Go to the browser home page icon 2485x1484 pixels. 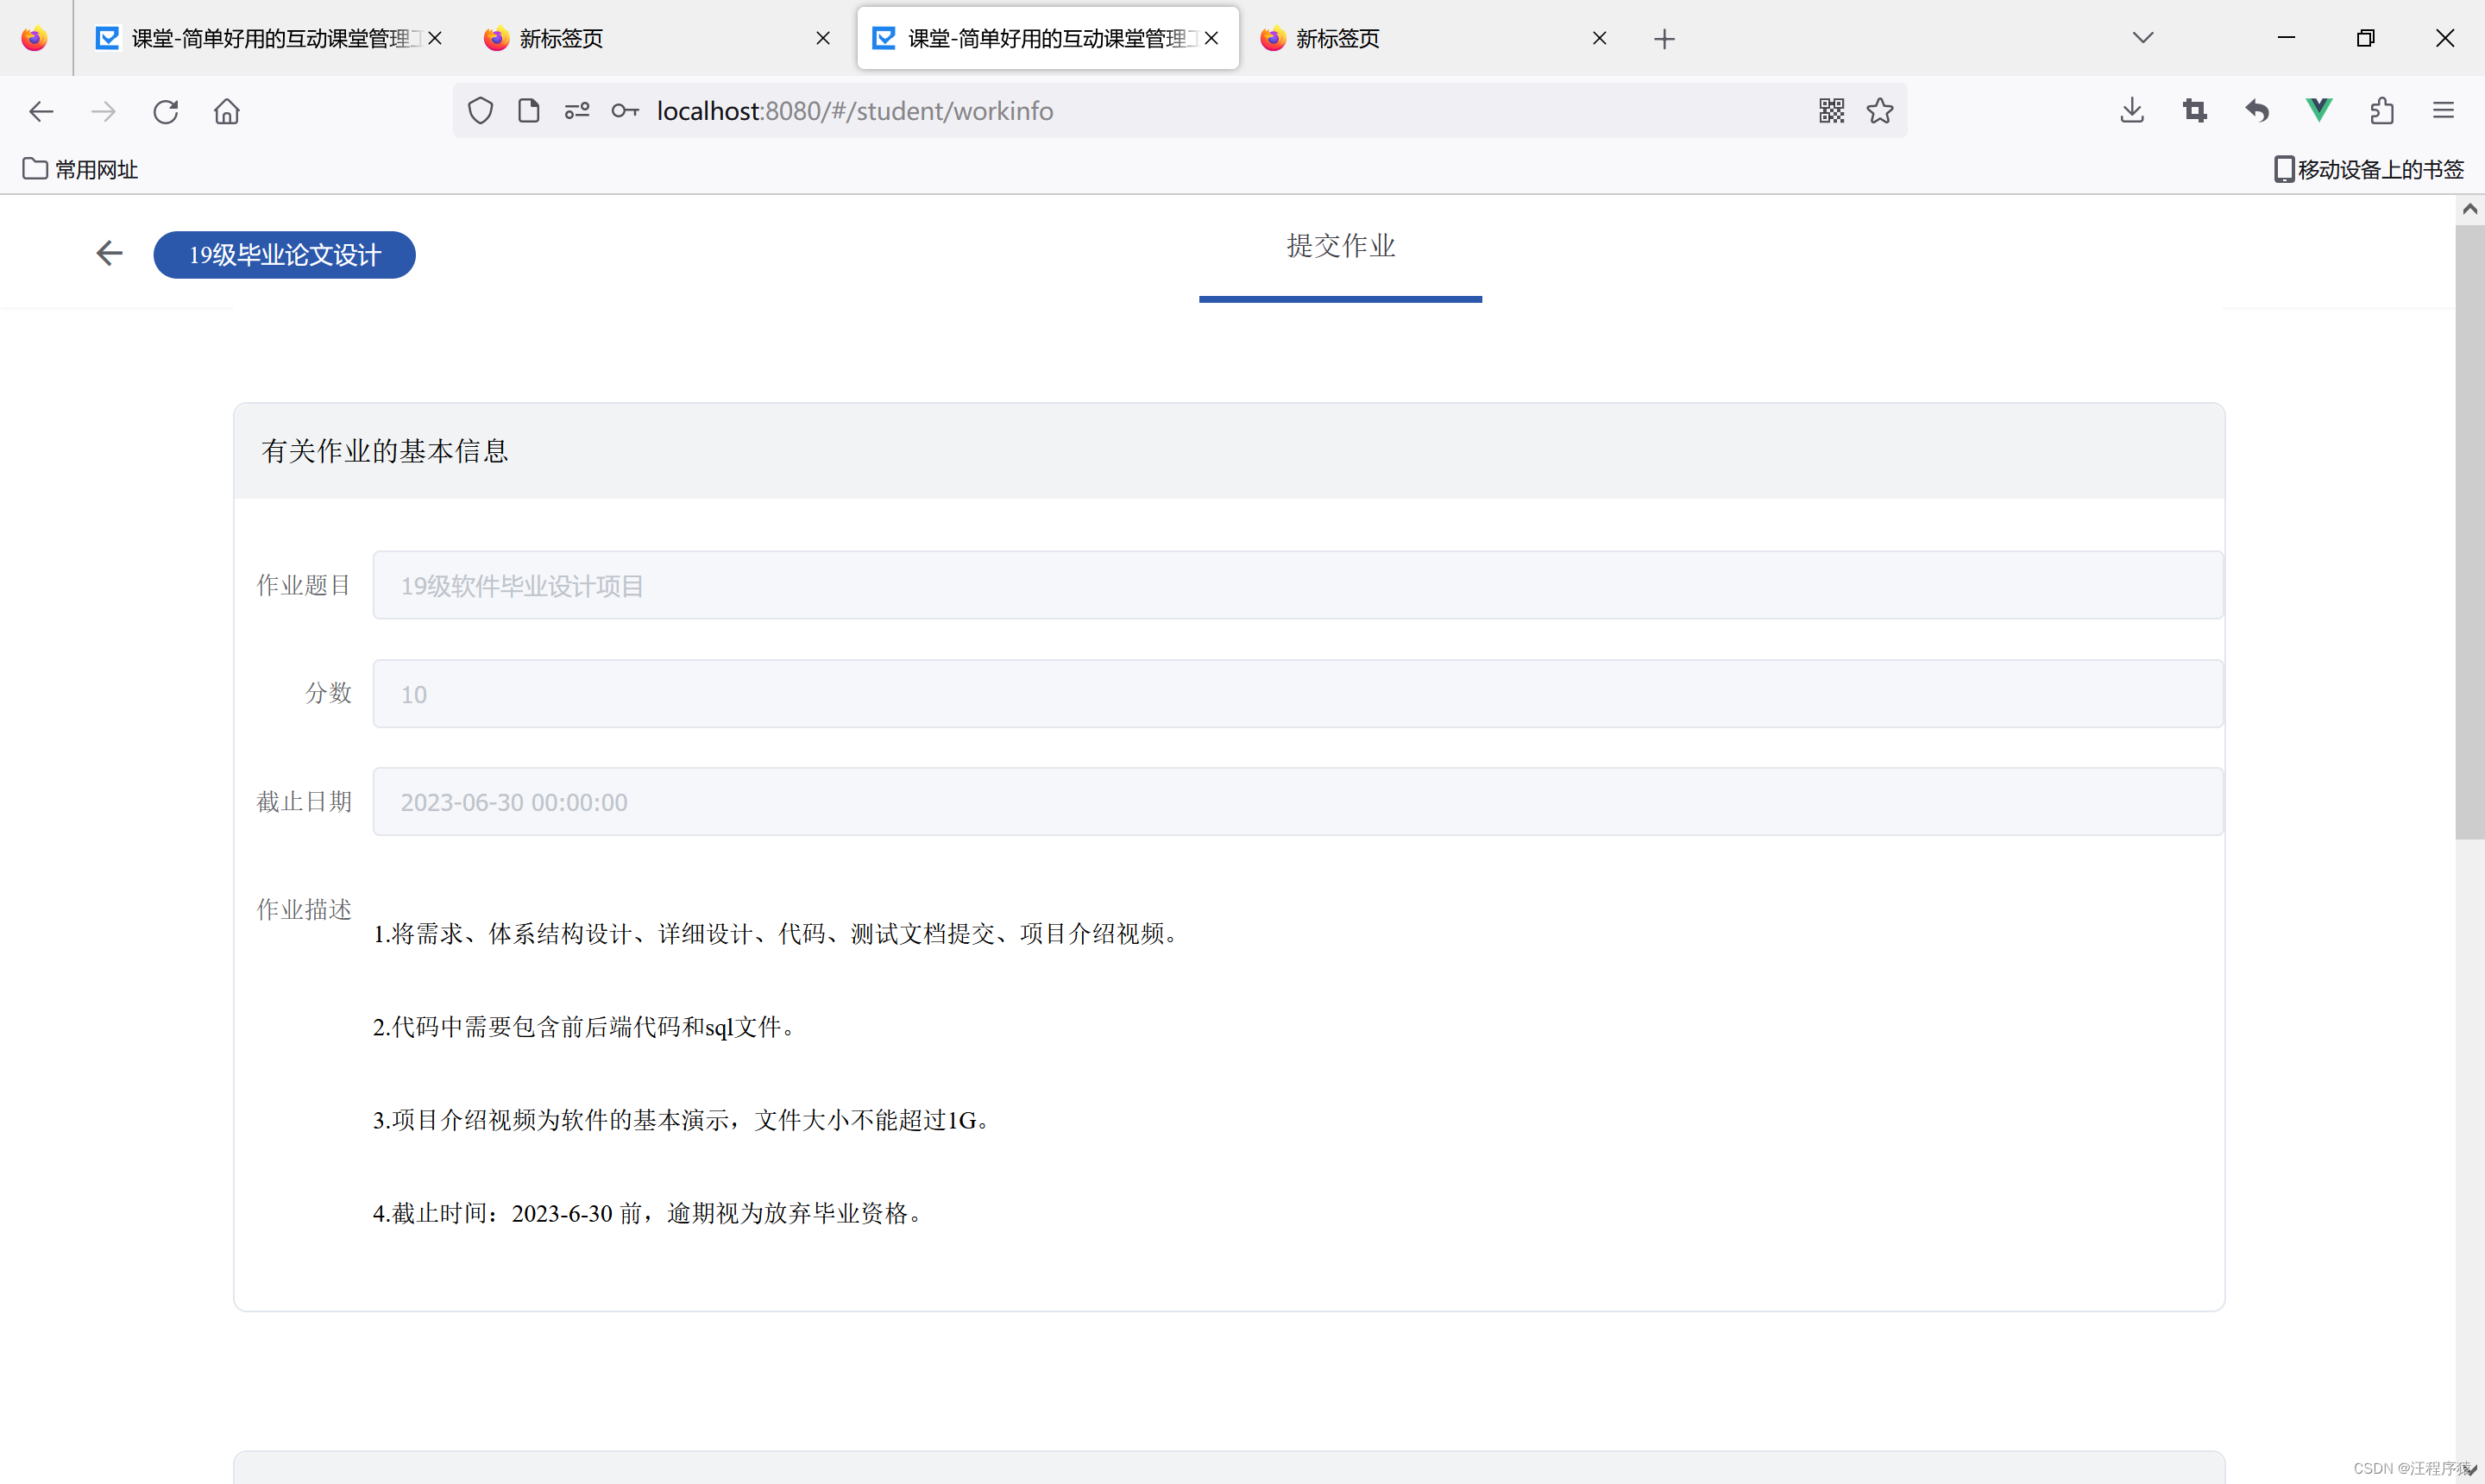[227, 111]
